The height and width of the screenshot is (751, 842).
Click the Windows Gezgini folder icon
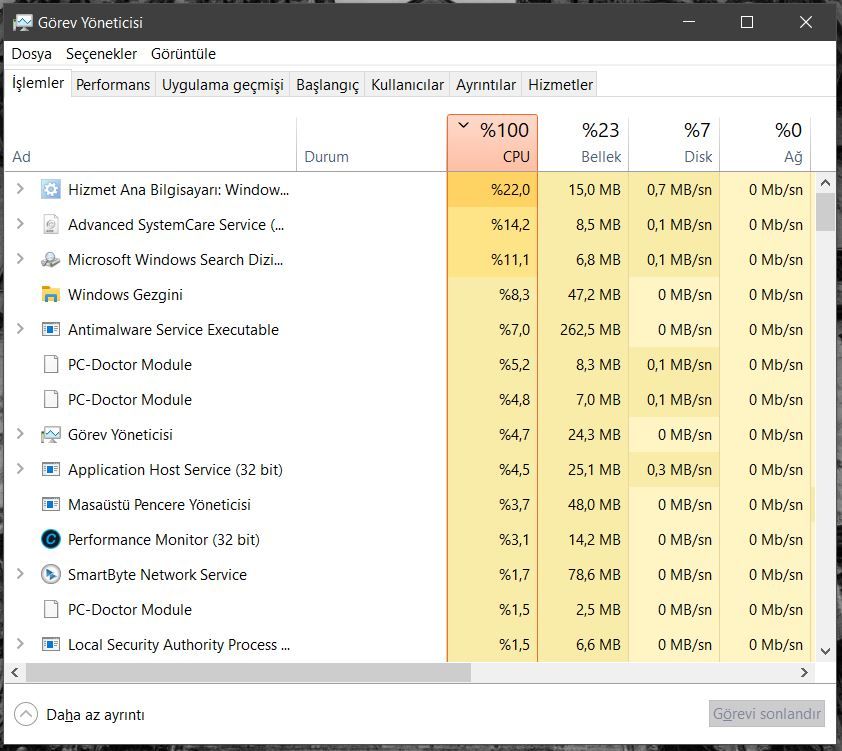(51, 295)
